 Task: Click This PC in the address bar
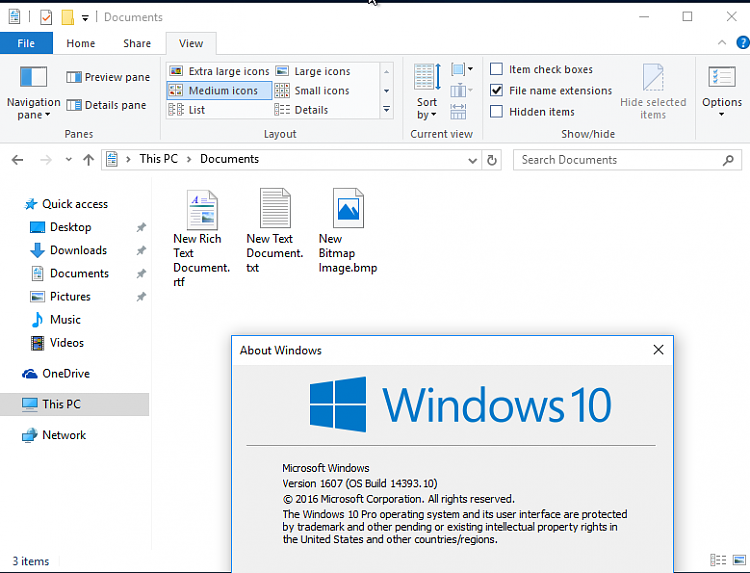pos(158,159)
